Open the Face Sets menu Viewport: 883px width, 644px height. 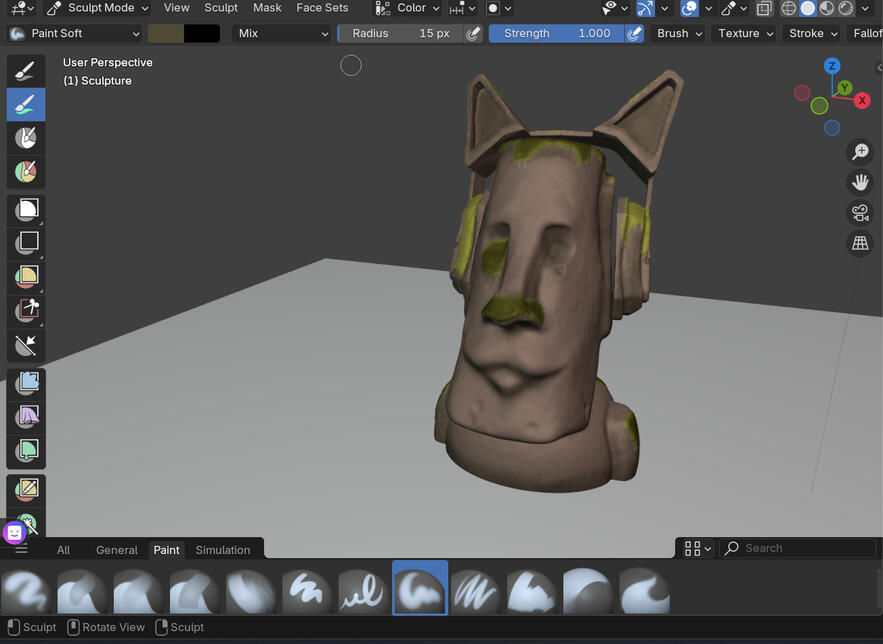click(322, 8)
